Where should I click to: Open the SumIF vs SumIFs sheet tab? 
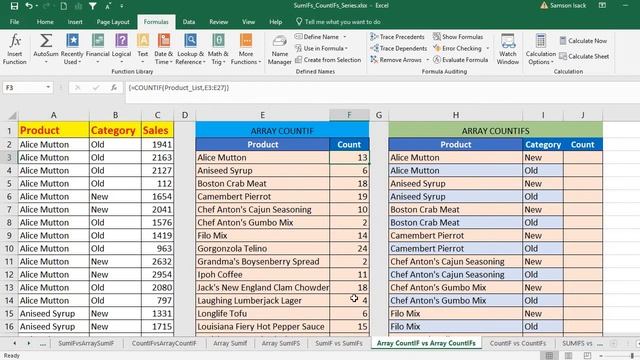click(339, 343)
